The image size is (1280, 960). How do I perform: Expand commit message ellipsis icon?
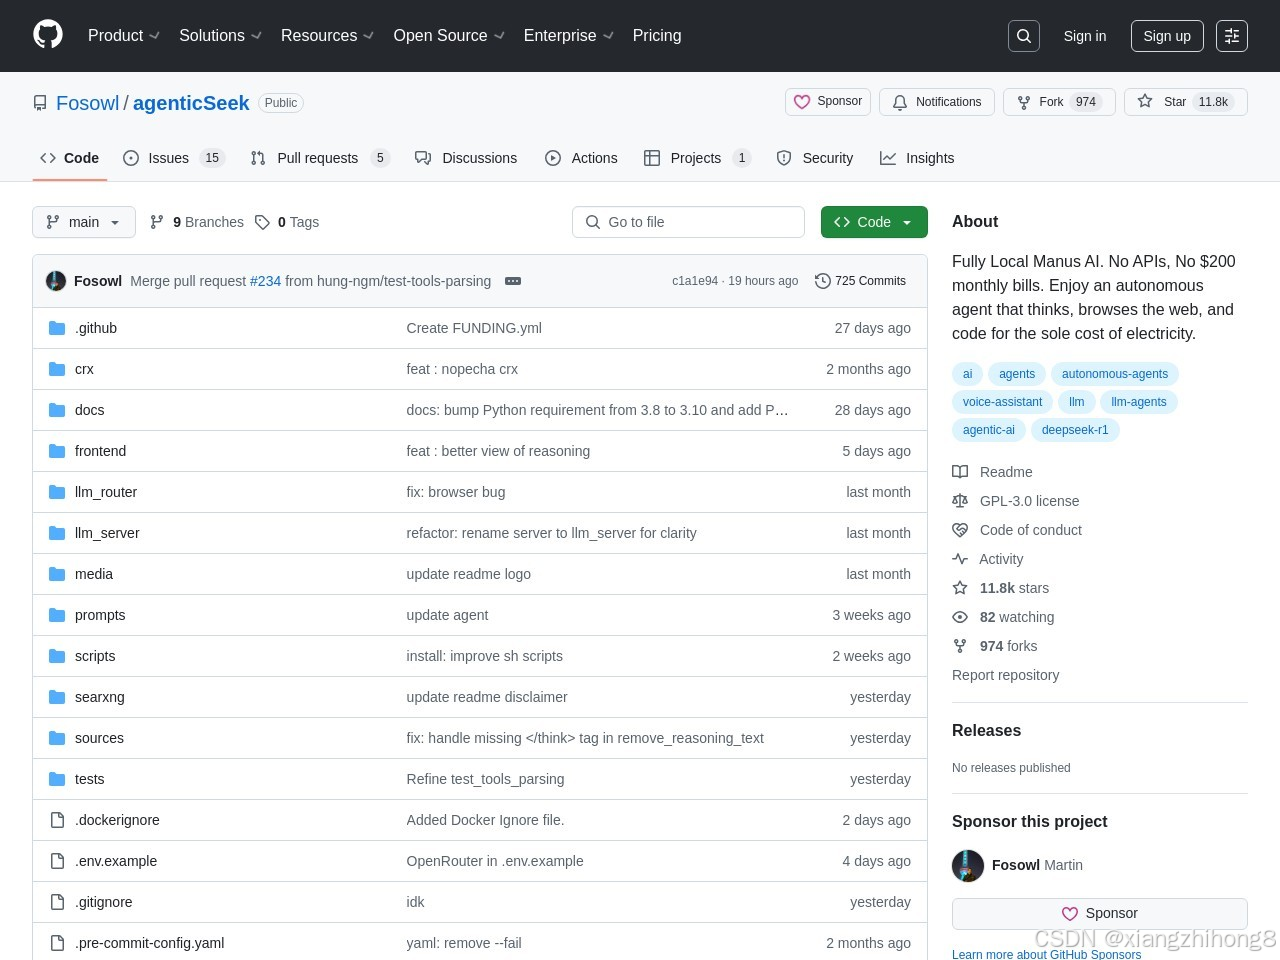[x=513, y=281]
